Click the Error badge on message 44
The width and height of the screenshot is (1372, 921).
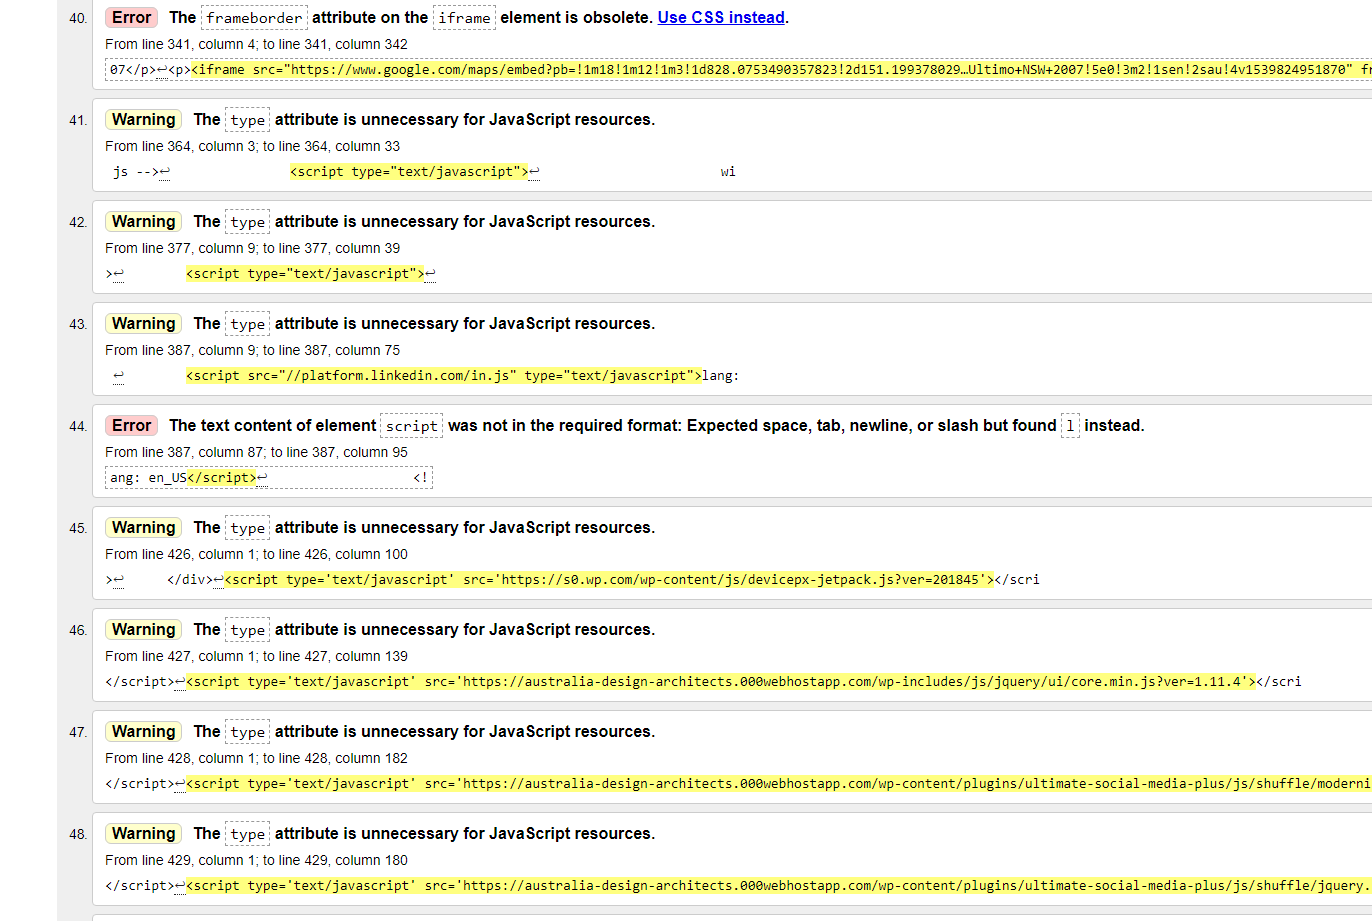coord(131,425)
